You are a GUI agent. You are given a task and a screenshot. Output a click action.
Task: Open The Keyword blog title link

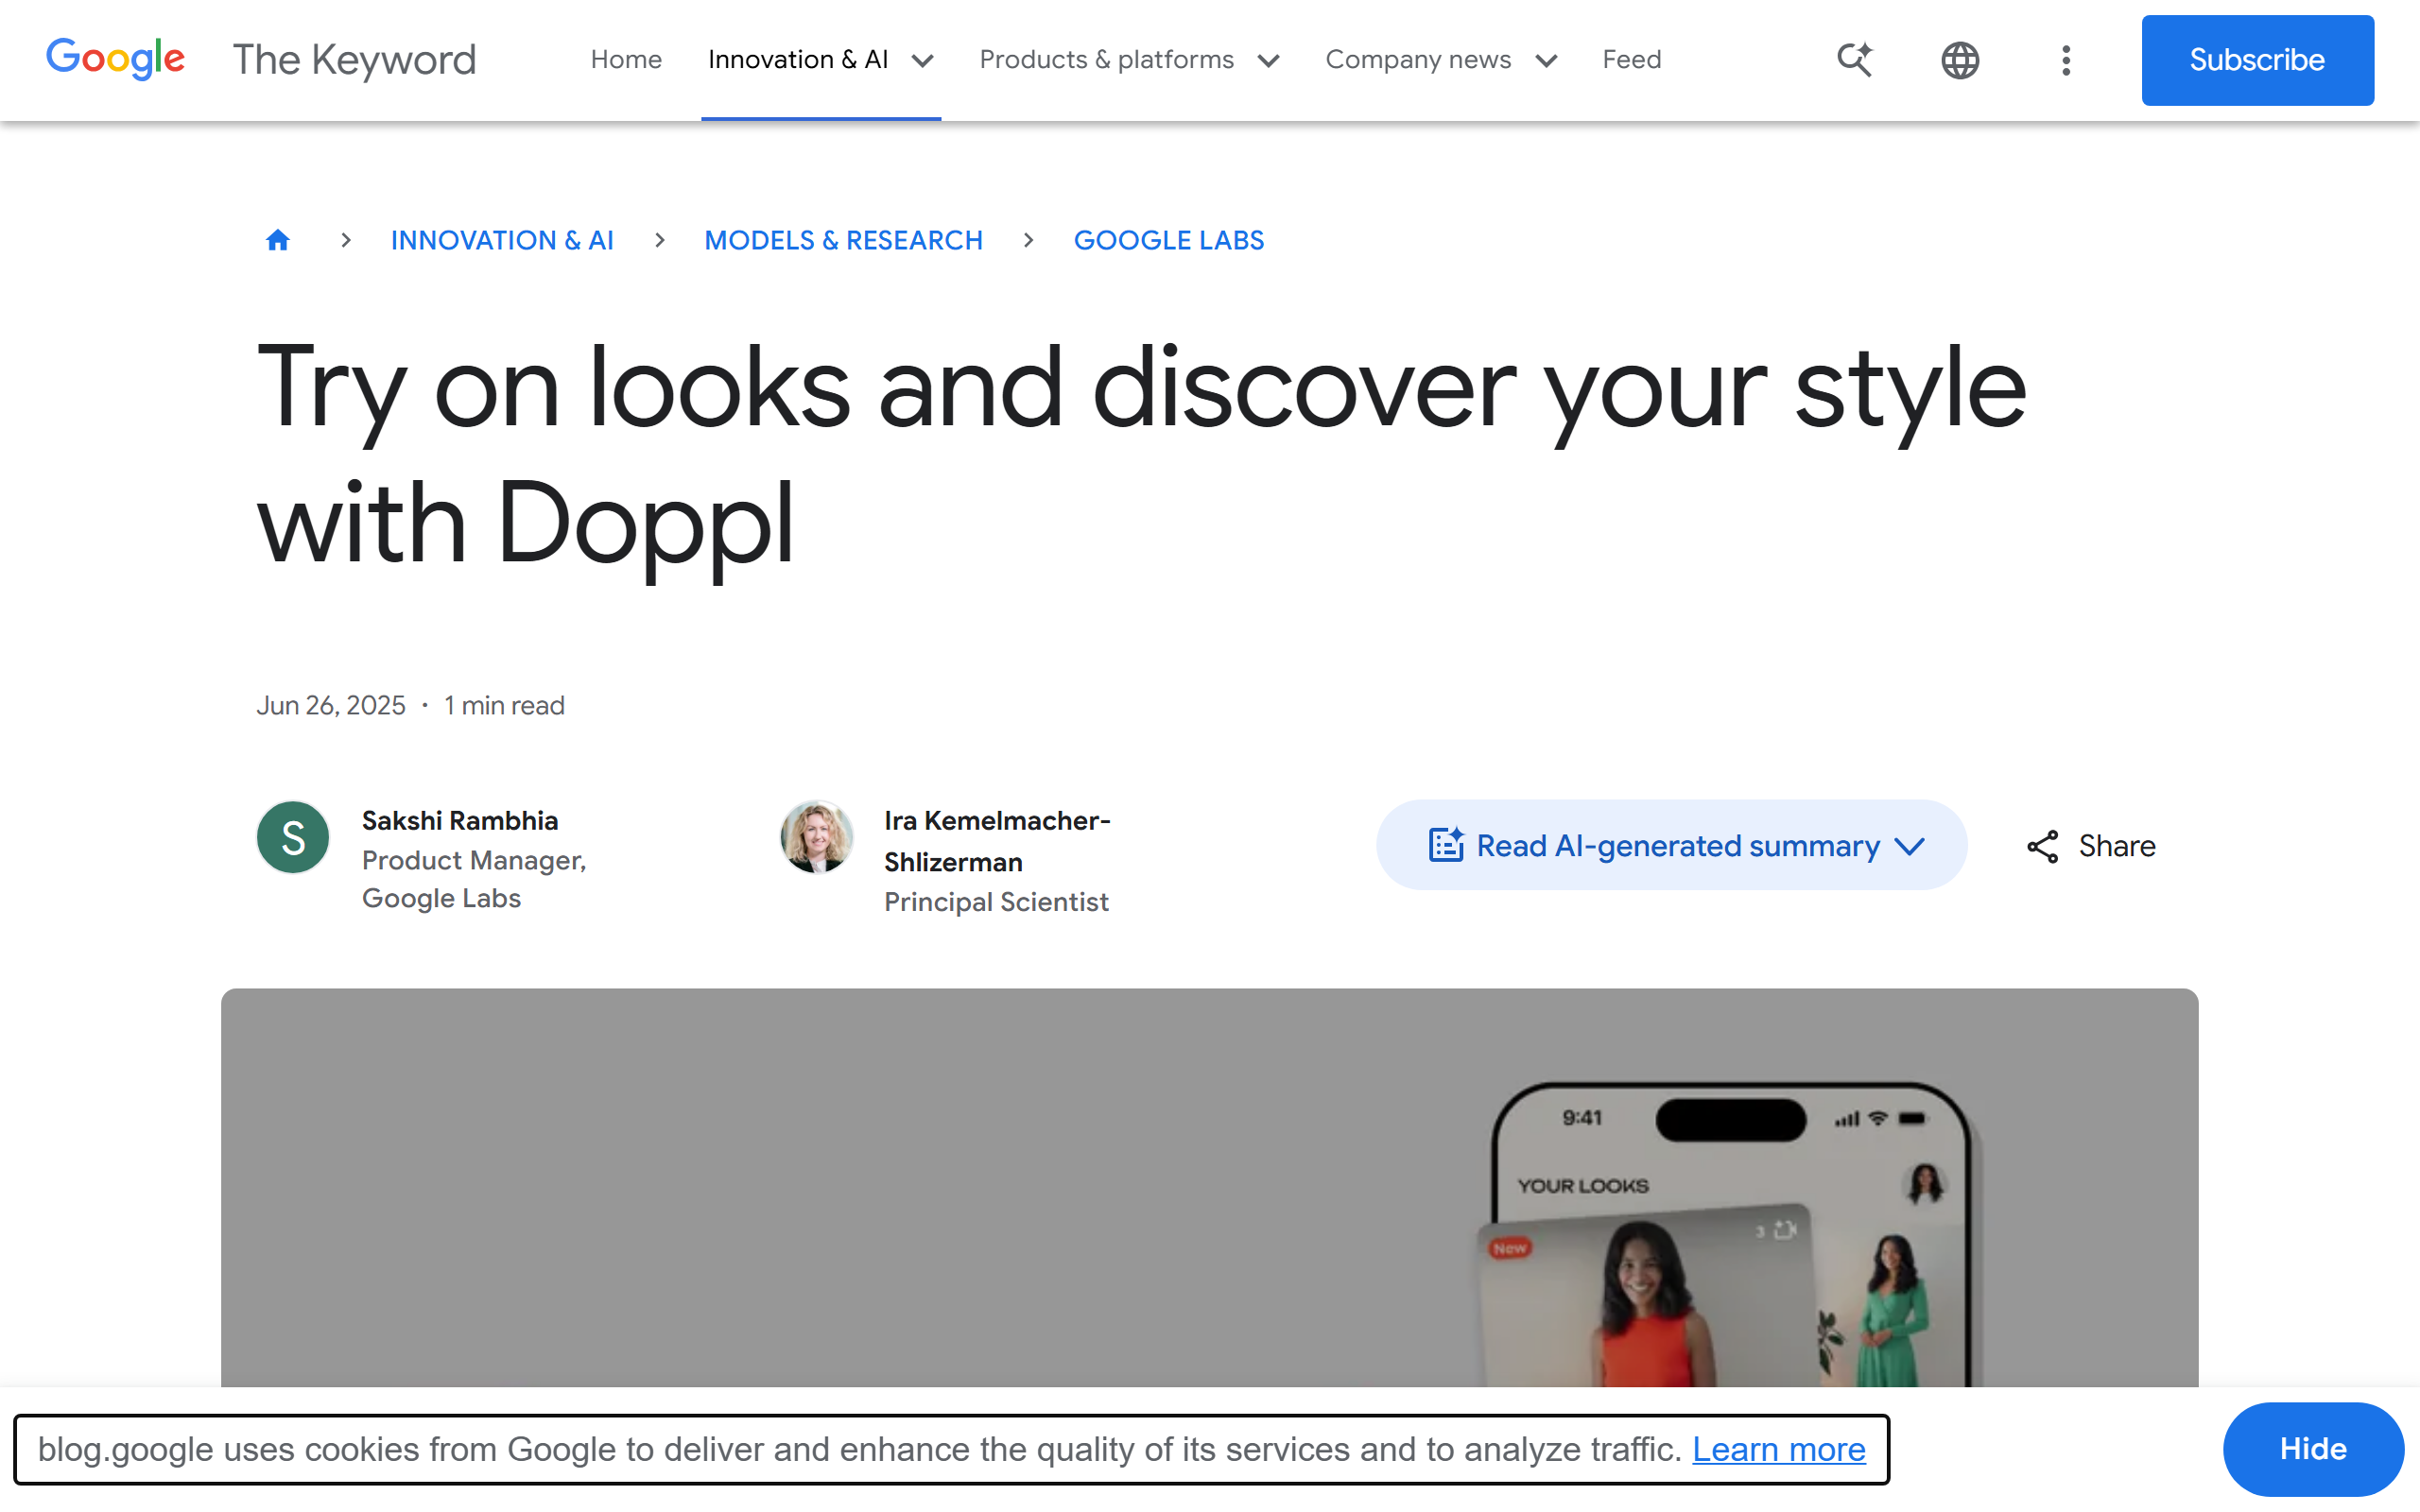click(x=354, y=60)
